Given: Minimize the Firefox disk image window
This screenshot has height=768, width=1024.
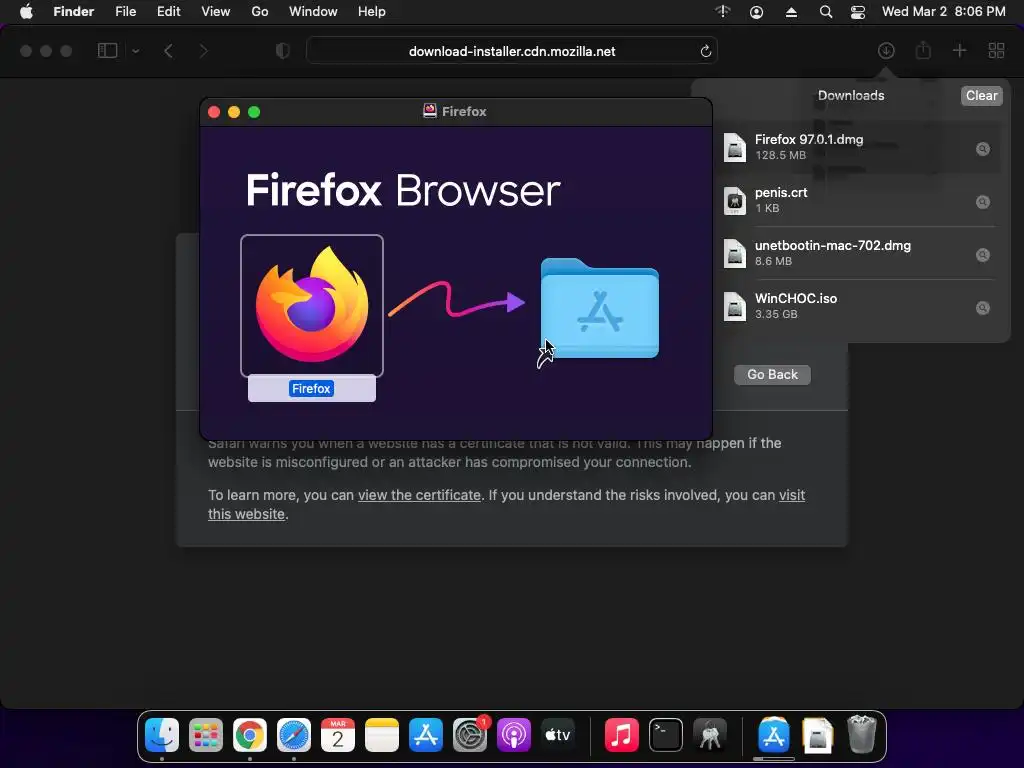Looking at the screenshot, I should [234, 112].
